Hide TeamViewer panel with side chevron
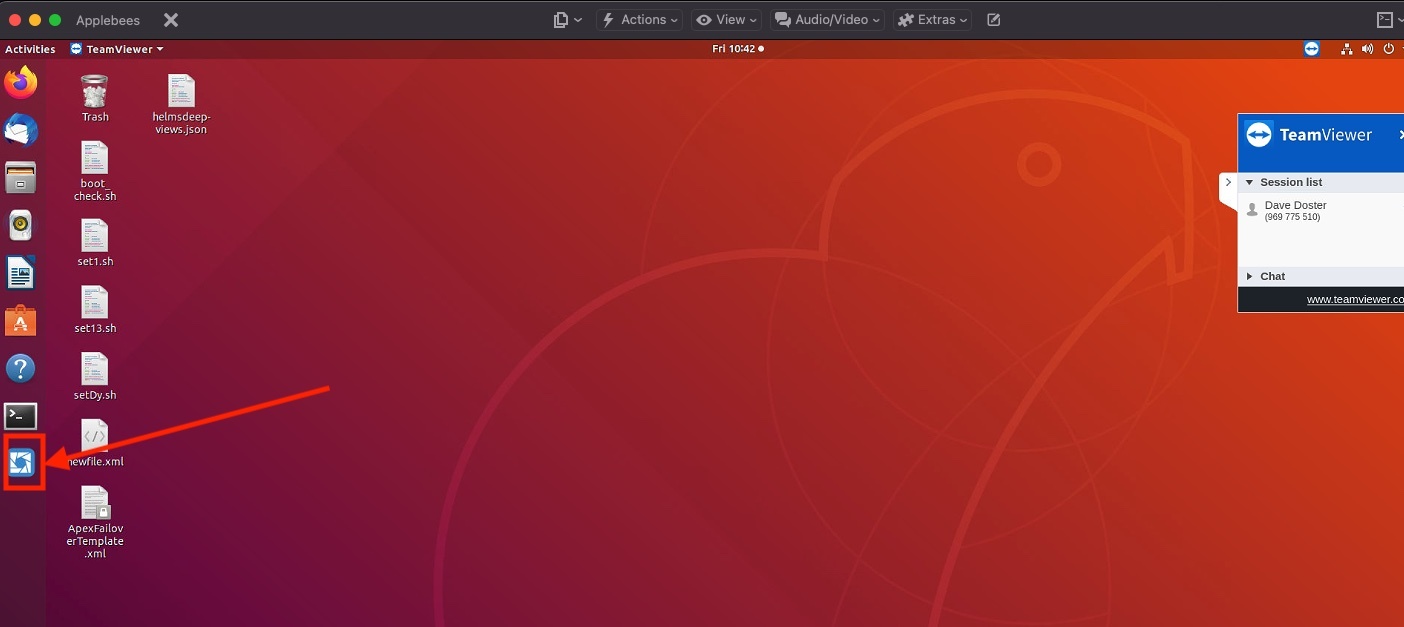Image resolution: width=1404 pixels, height=627 pixels. tap(1228, 182)
